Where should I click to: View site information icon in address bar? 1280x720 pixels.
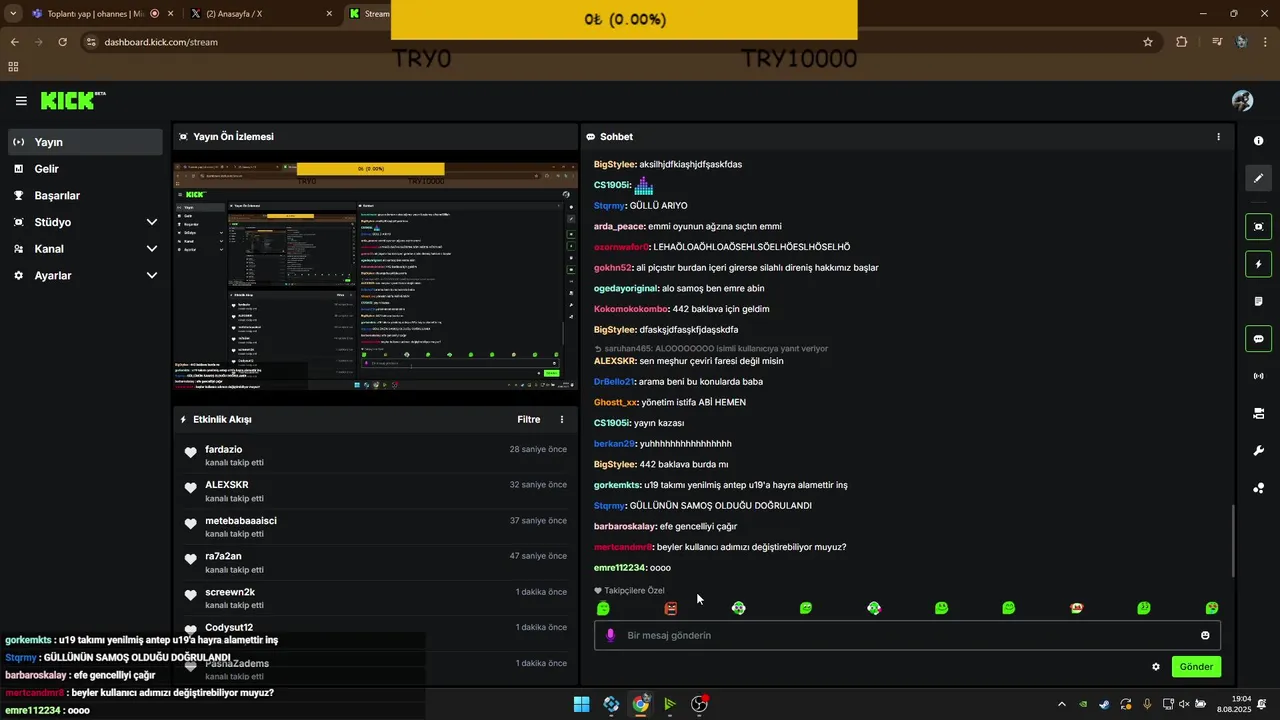coord(91,42)
